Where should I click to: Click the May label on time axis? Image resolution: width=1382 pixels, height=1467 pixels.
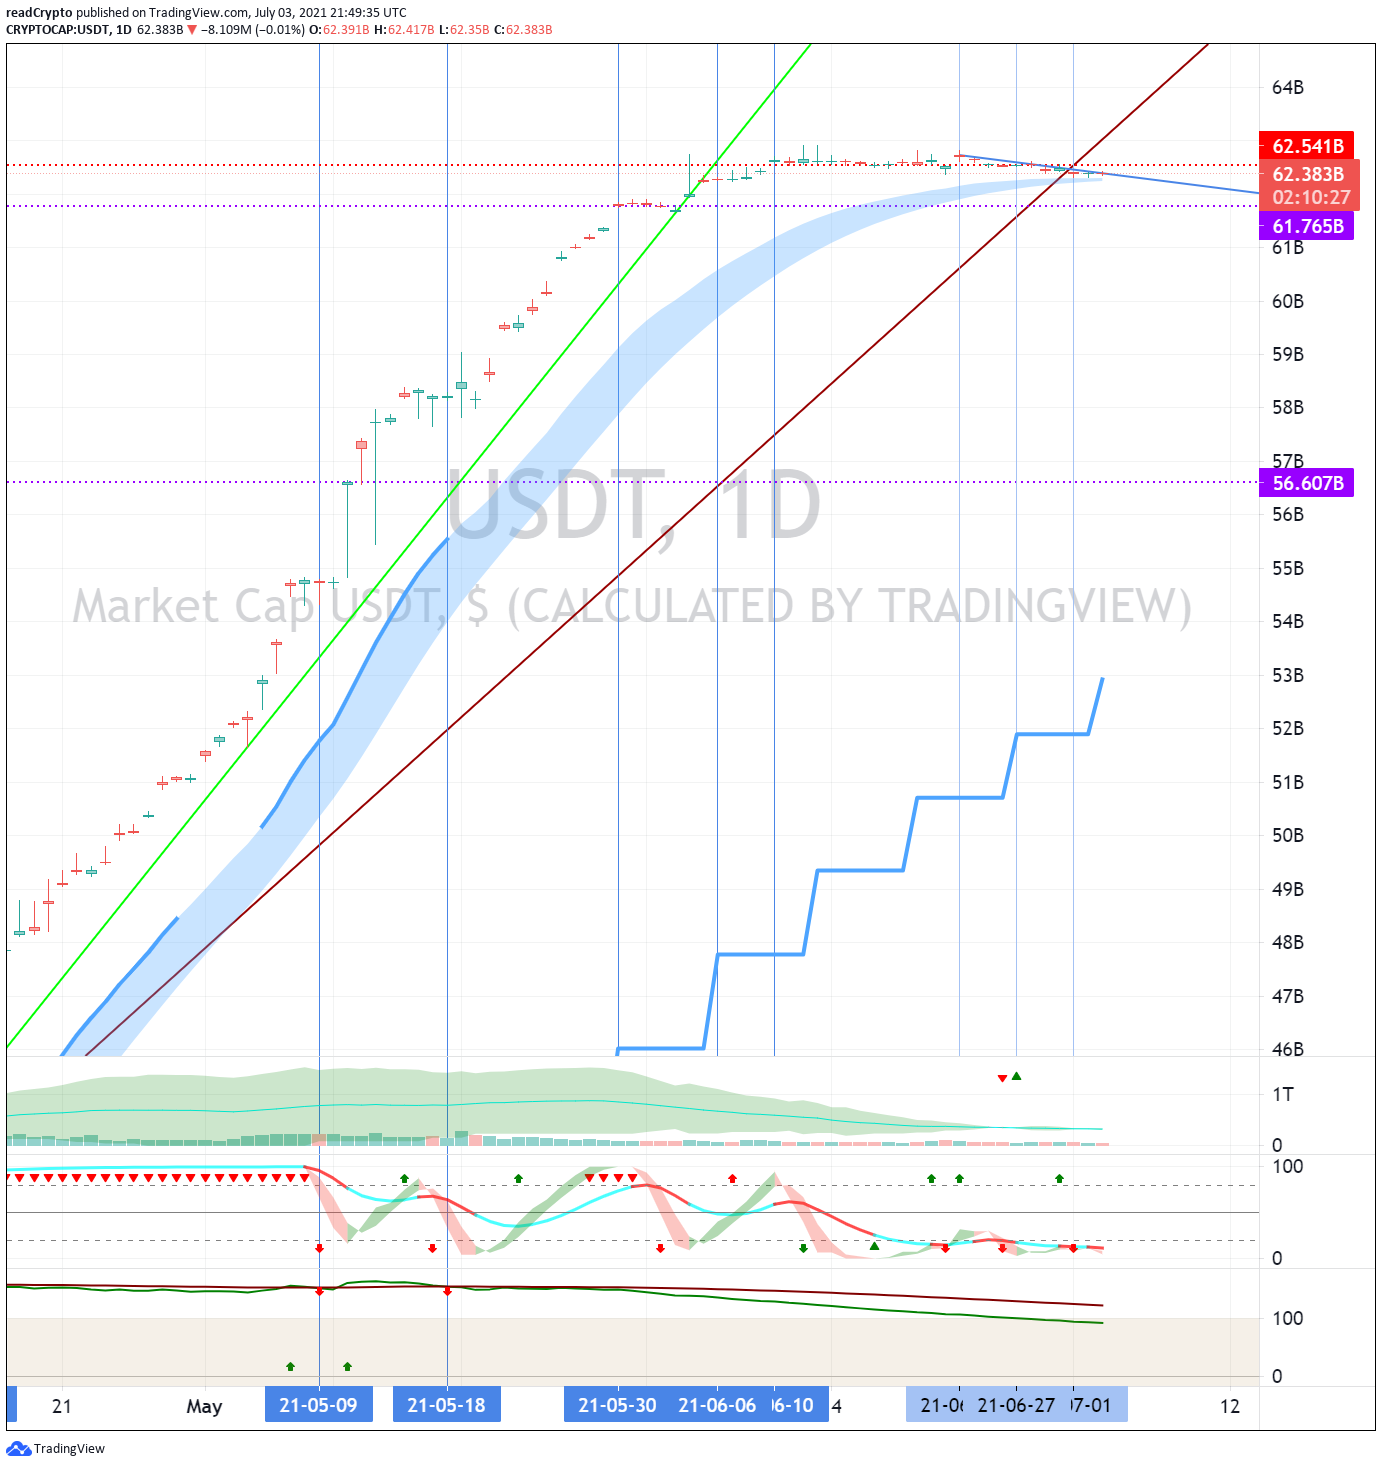pos(204,1406)
